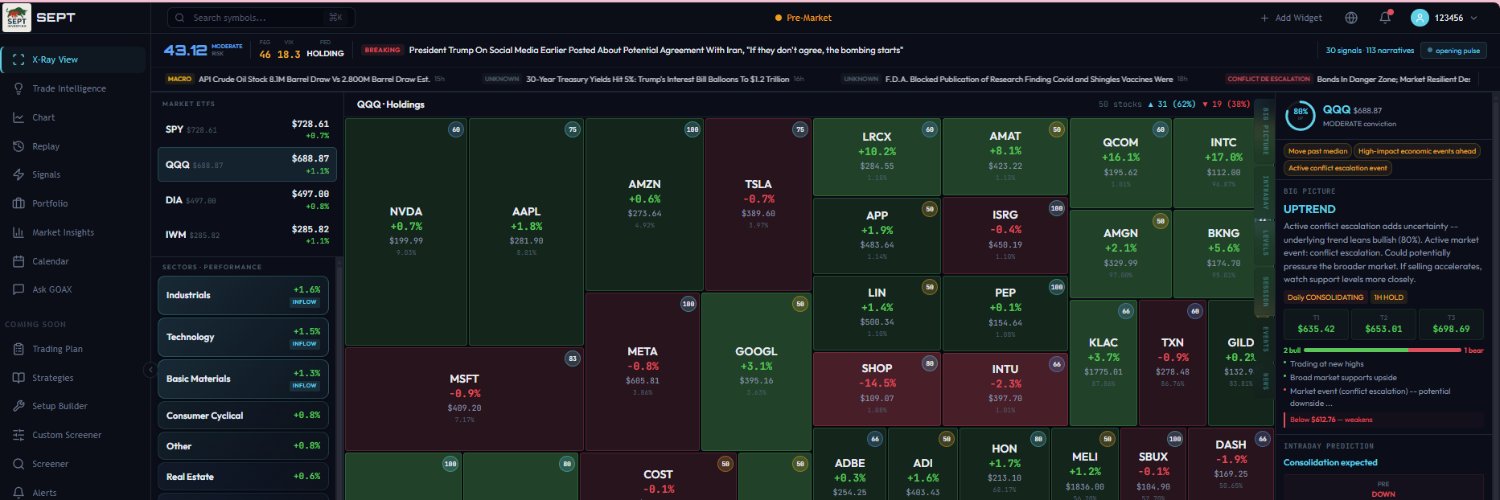Screen dimensions: 1500x500
Task: Click High-impact economic events ahead tag
Action: click(1415, 151)
